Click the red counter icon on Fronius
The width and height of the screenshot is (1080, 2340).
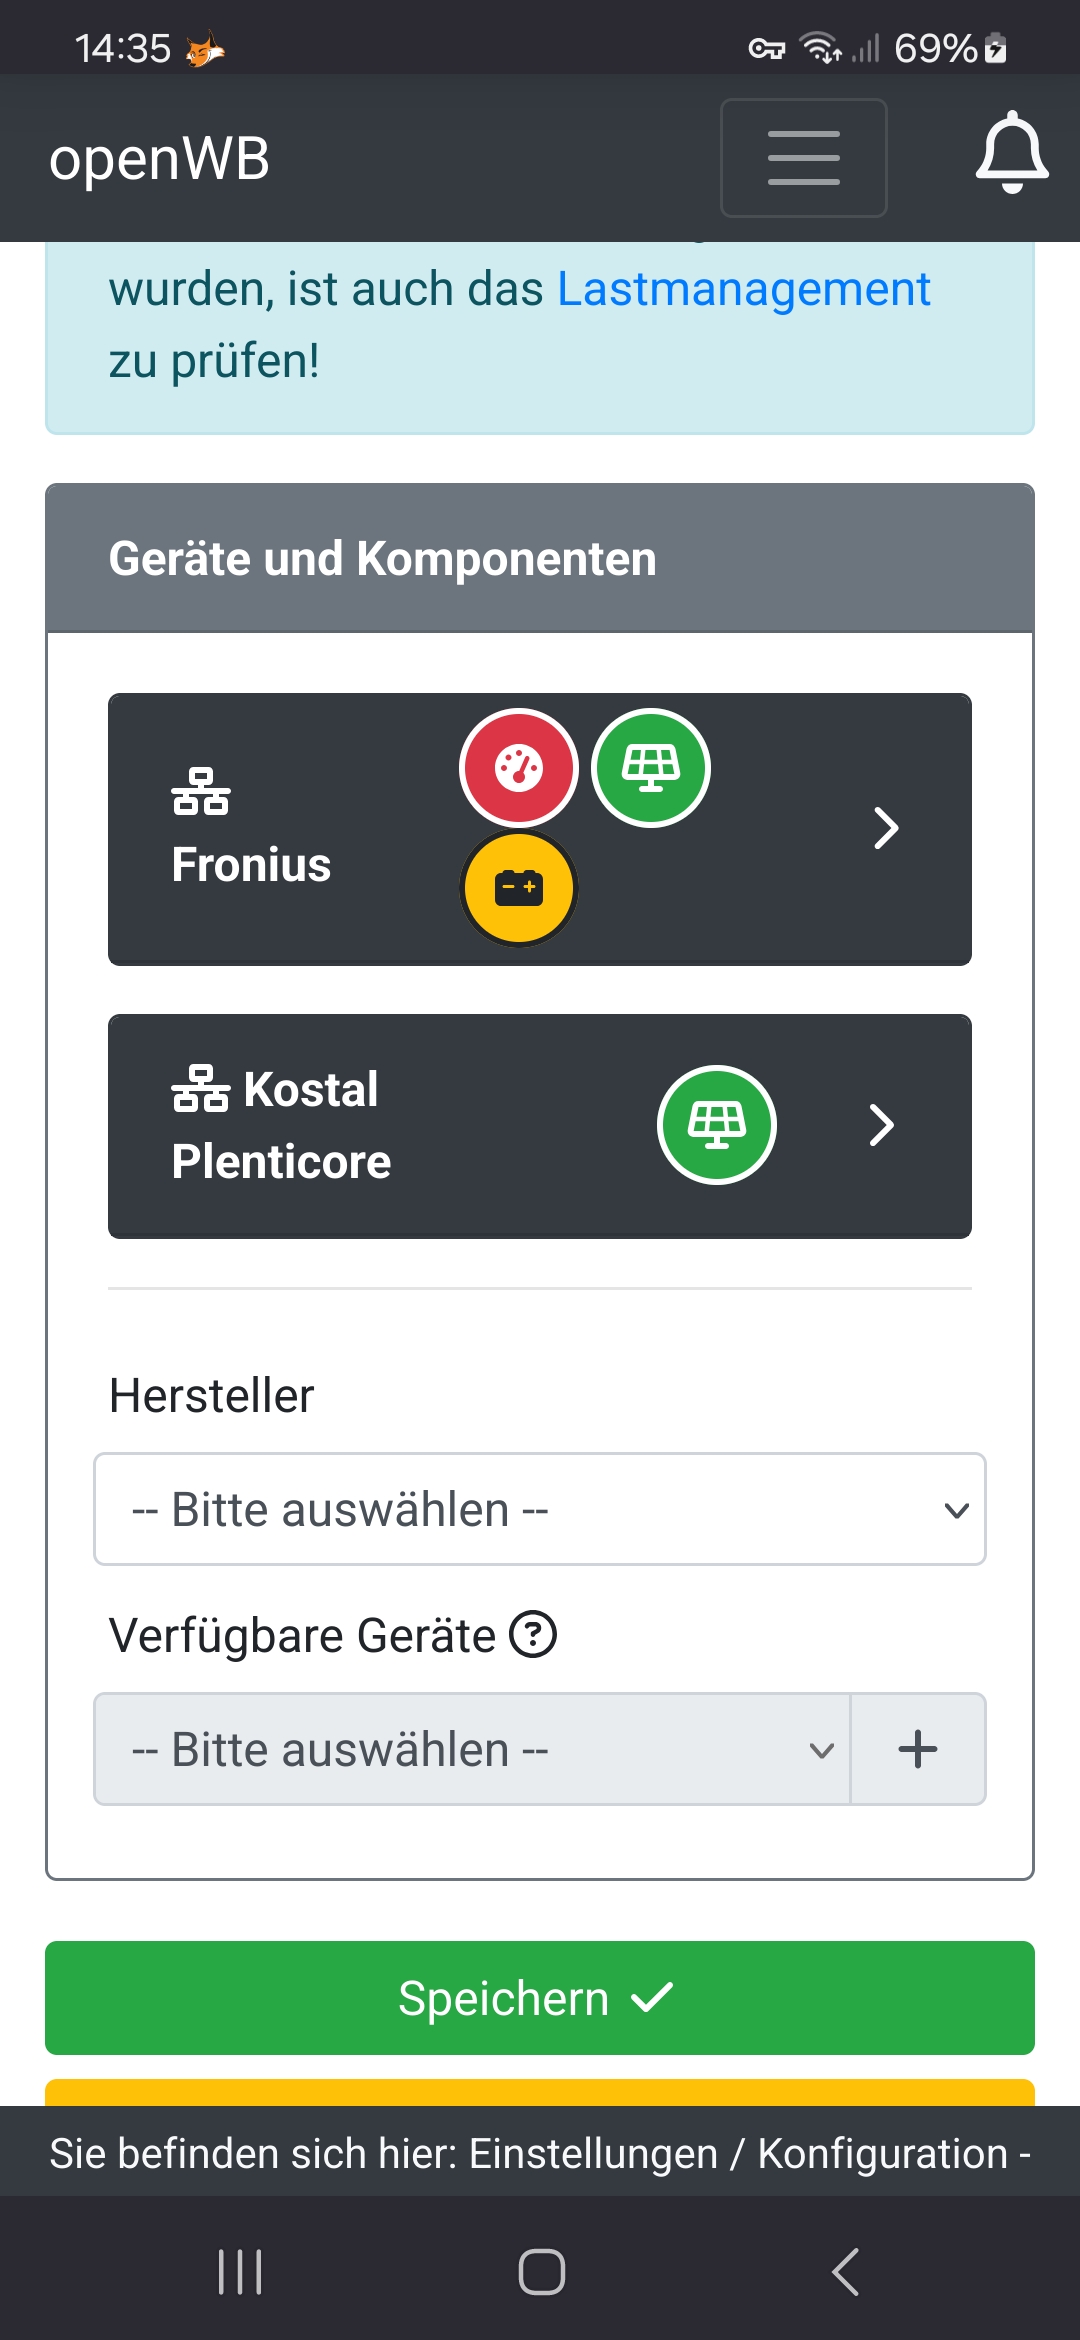pyautogui.click(x=519, y=768)
